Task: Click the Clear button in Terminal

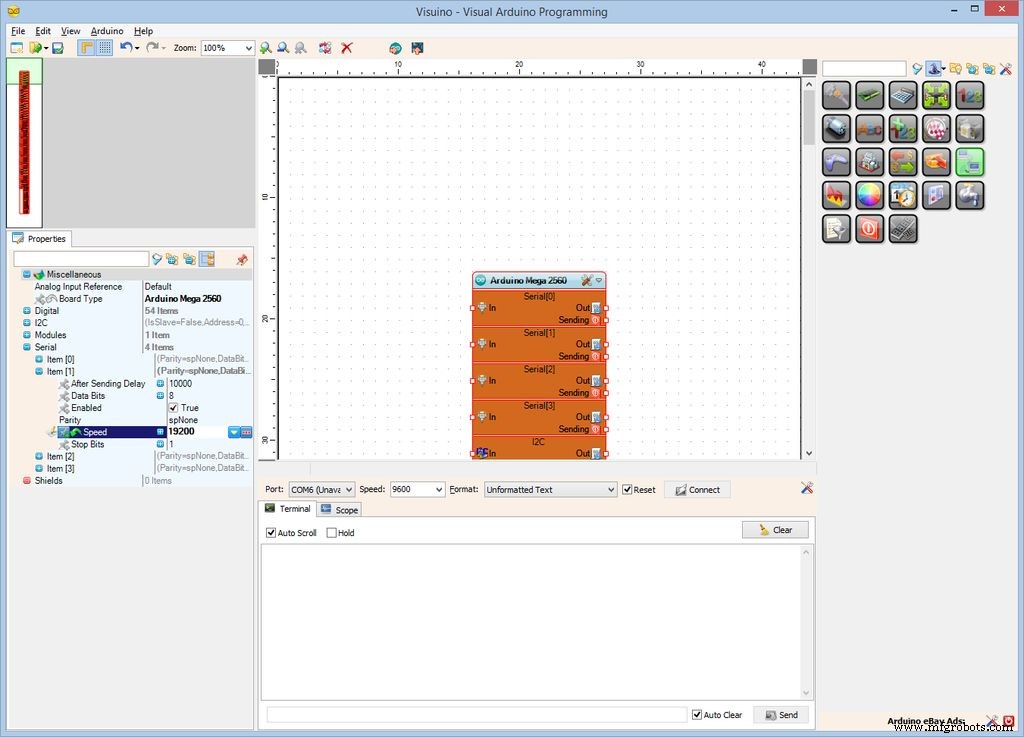Action: point(775,530)
